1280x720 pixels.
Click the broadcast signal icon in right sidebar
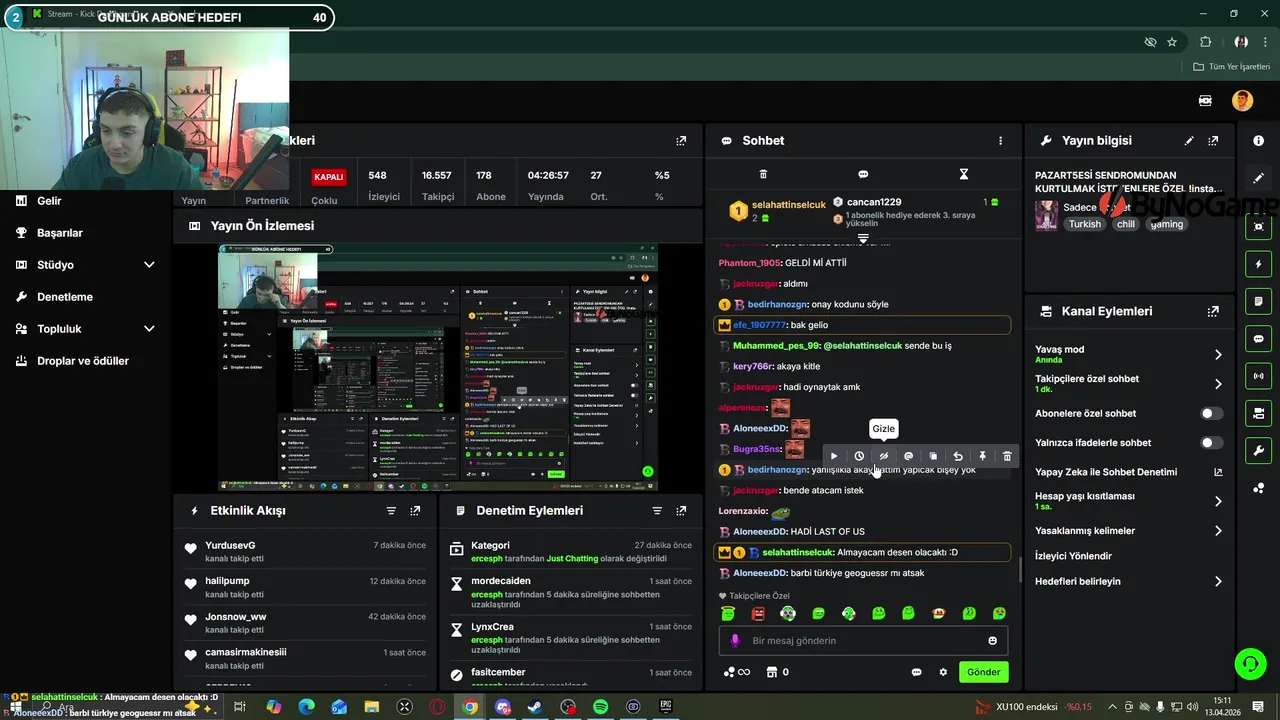pos(1258,376)
